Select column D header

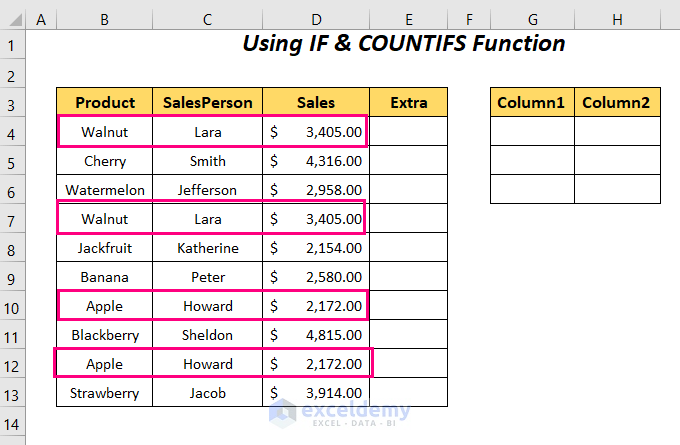pos(316,19)
